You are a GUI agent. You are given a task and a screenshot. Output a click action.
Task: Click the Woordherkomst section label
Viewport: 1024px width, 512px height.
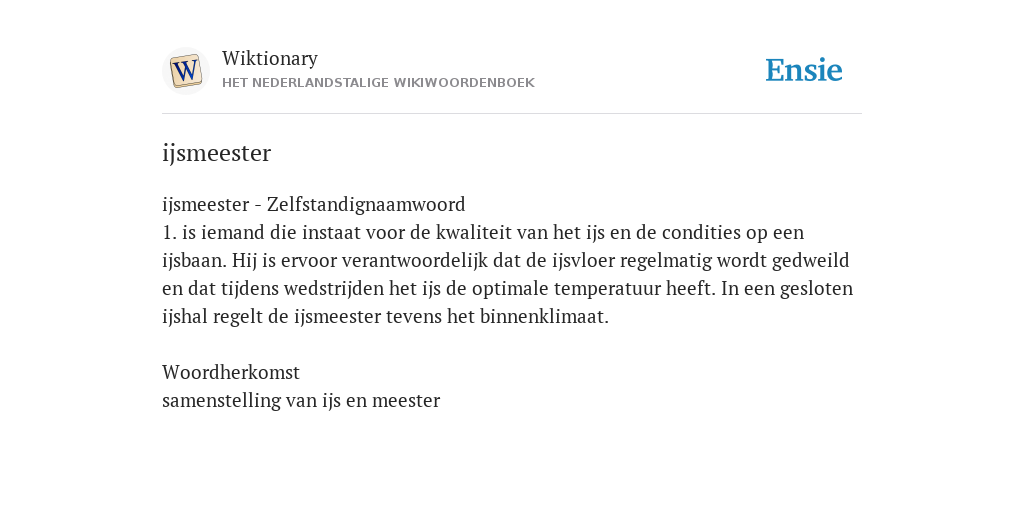231,373
